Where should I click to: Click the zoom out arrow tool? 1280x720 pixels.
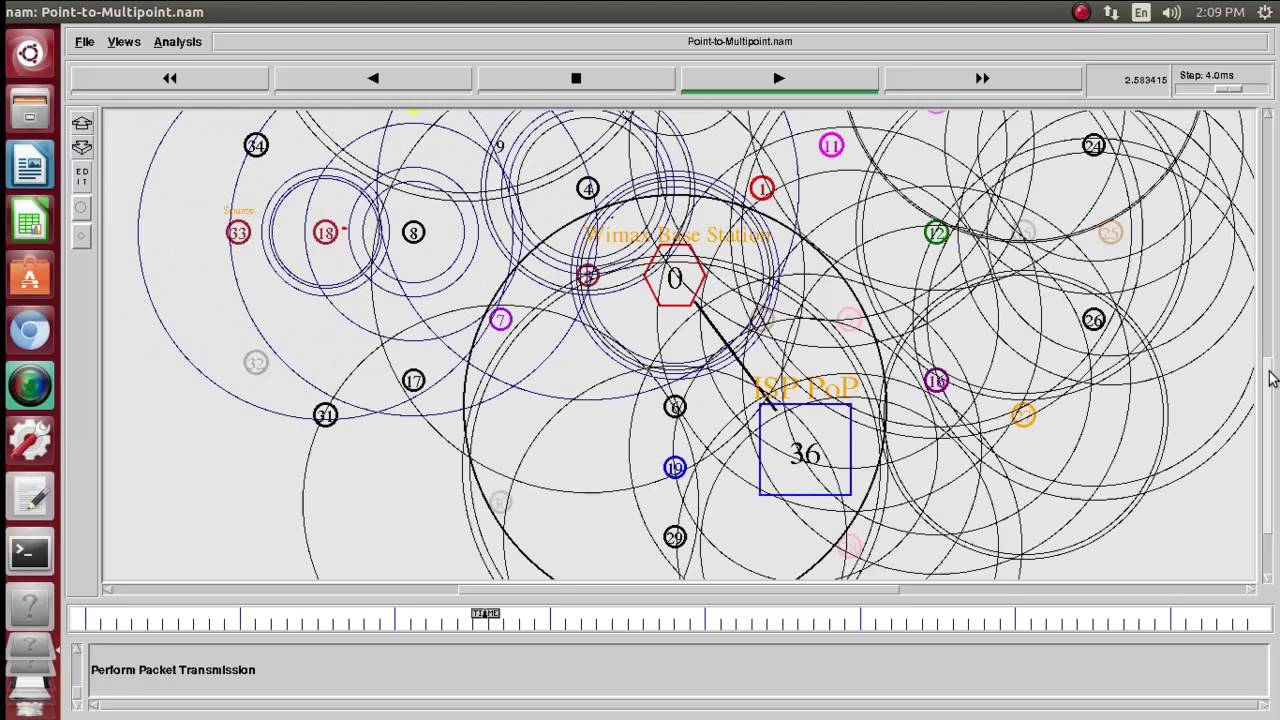coord(82,146)
